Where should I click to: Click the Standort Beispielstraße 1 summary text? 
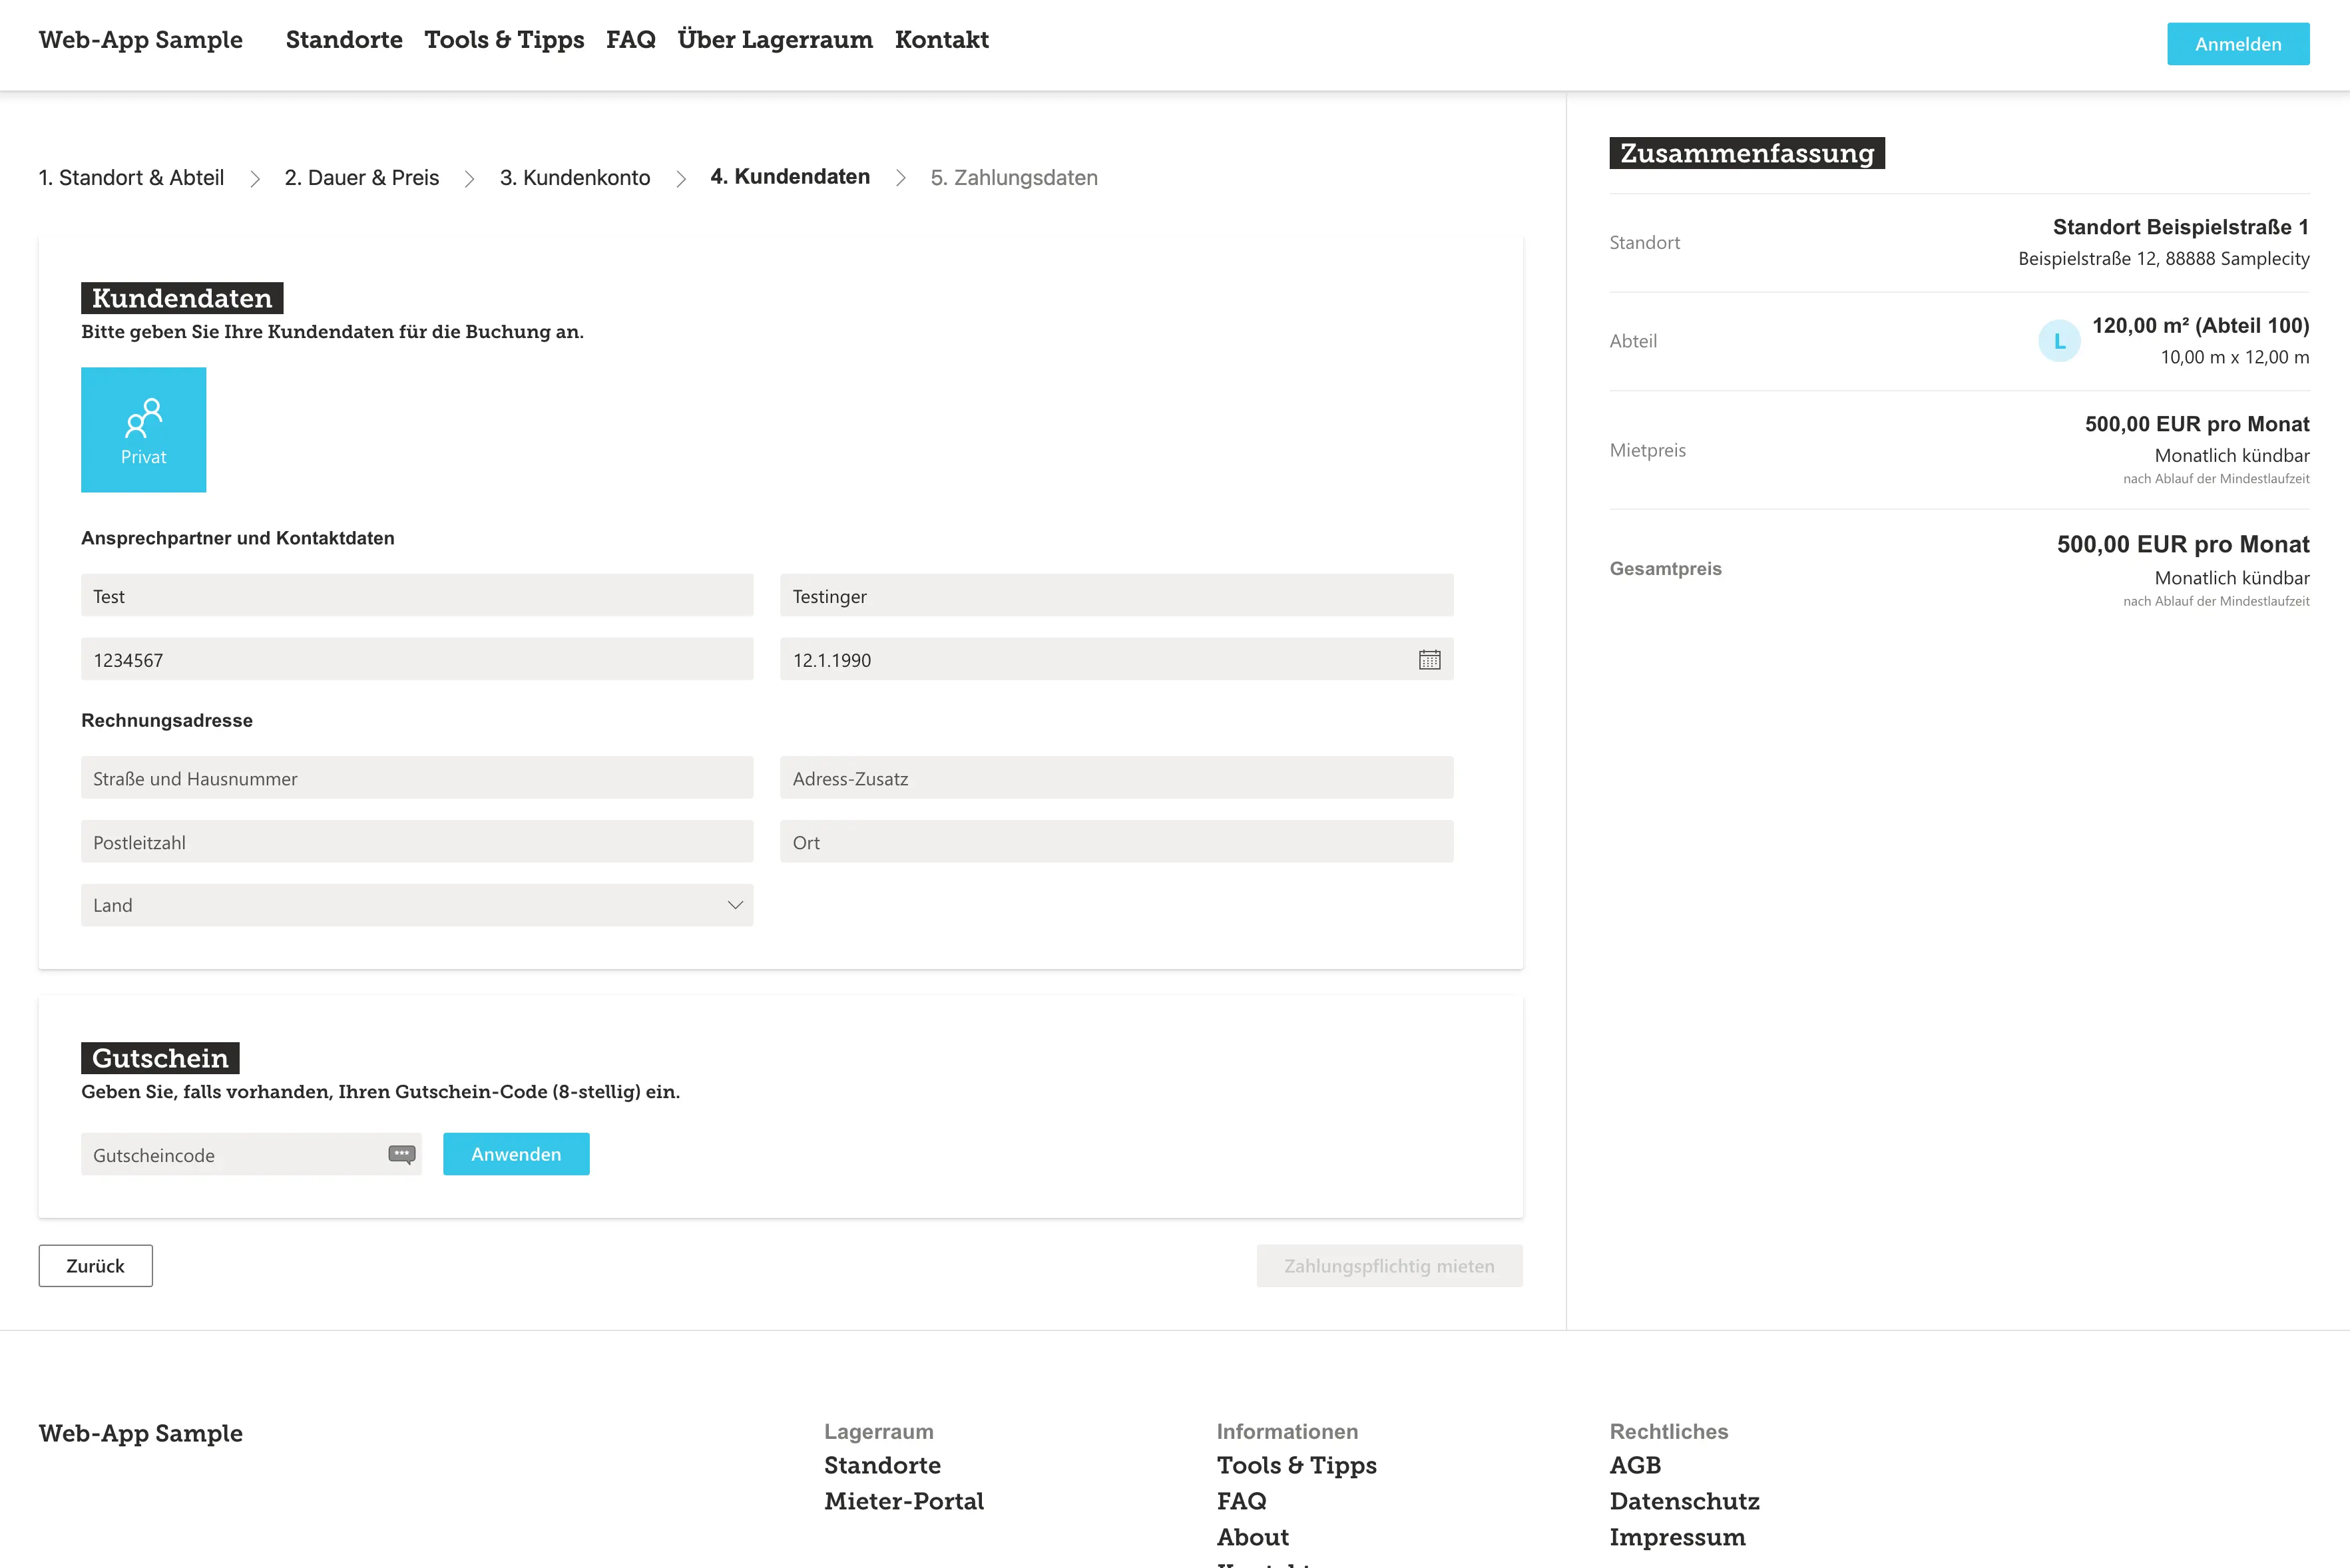[2181, 227]
